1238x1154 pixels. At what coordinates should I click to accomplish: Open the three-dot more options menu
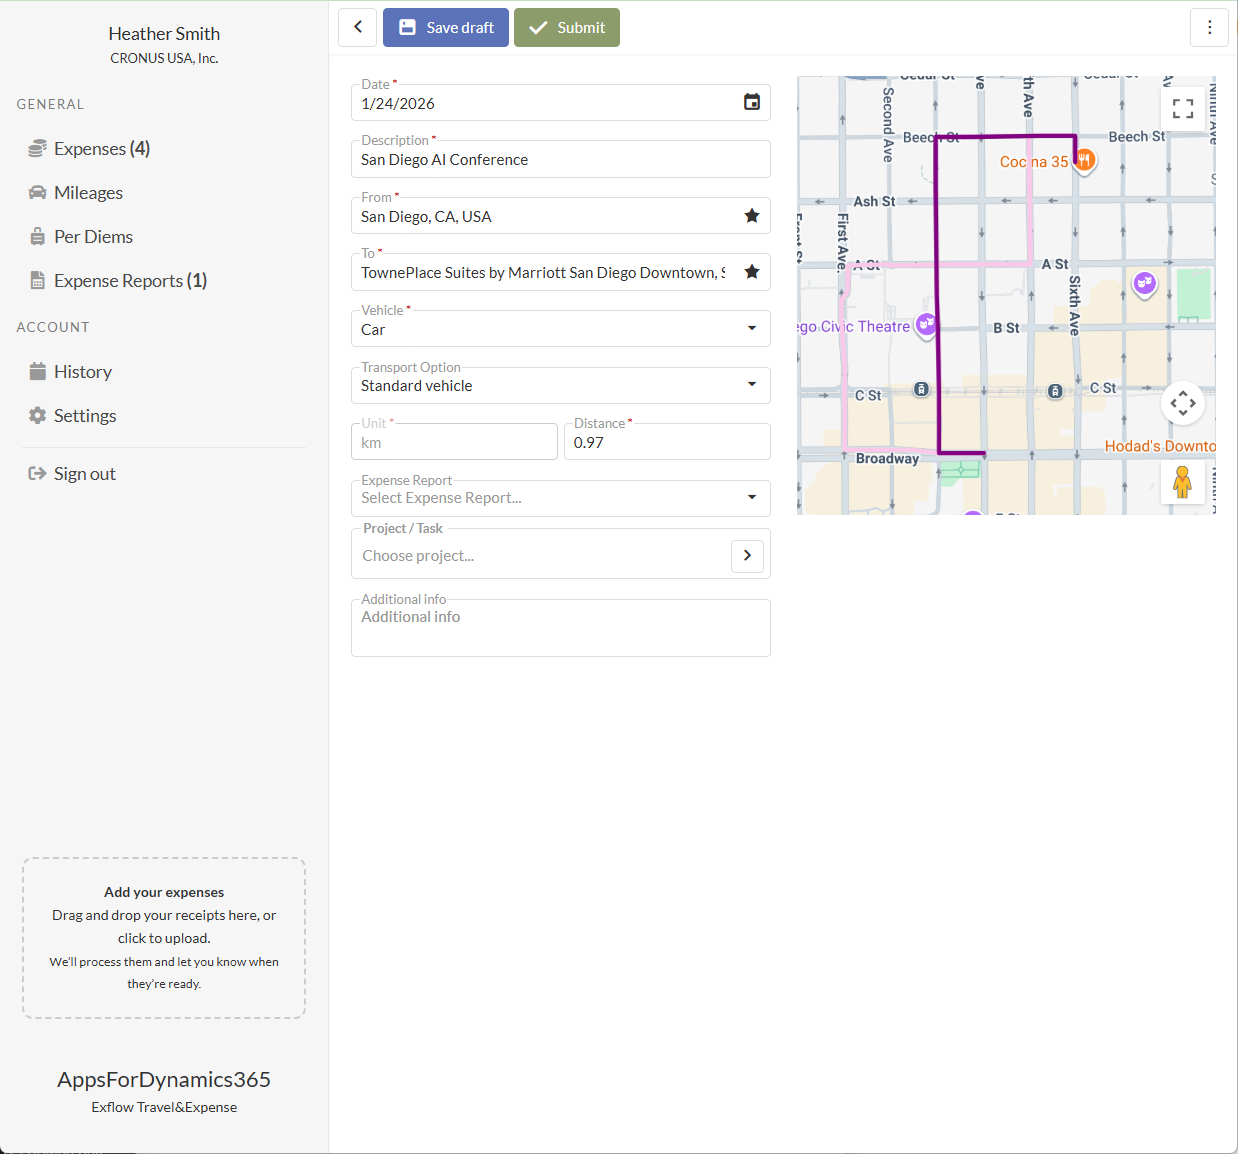[1209, 28]
